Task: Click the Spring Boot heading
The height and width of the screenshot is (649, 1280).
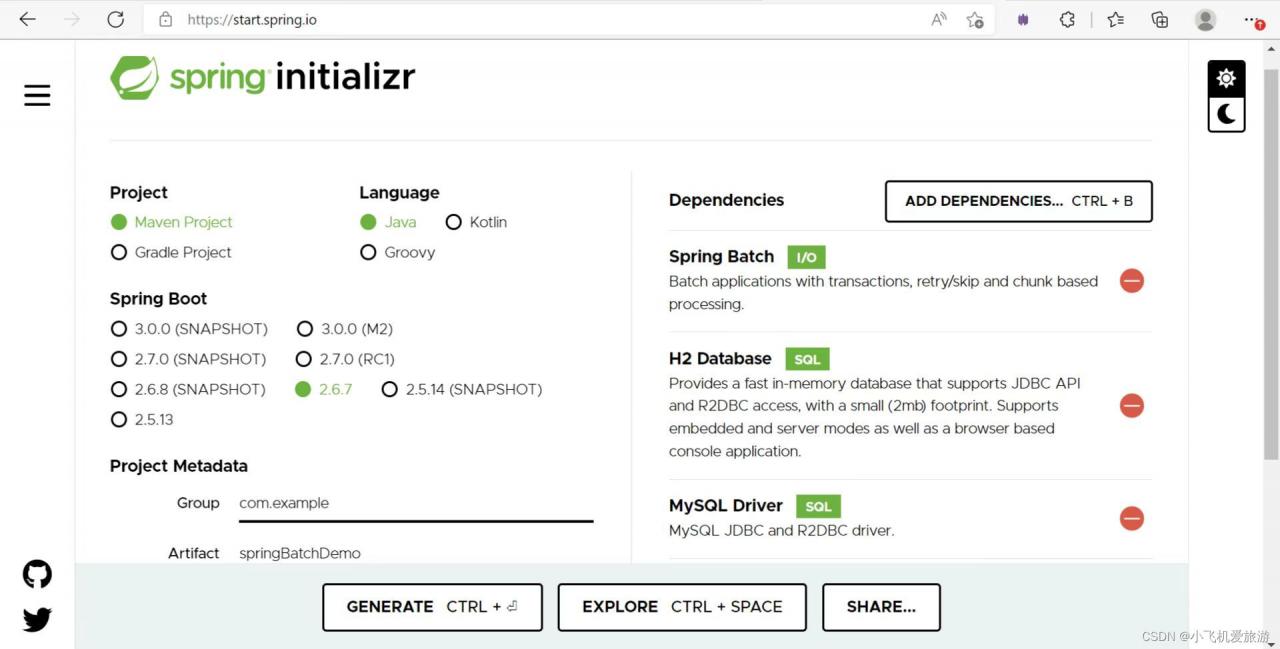Action: point(159,299)
